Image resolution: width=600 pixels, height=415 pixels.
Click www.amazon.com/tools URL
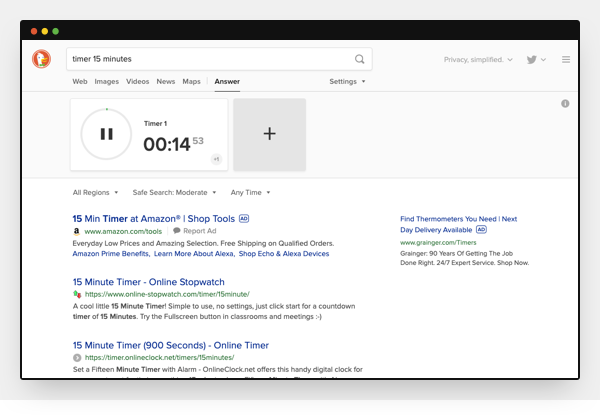click(123, 231)
